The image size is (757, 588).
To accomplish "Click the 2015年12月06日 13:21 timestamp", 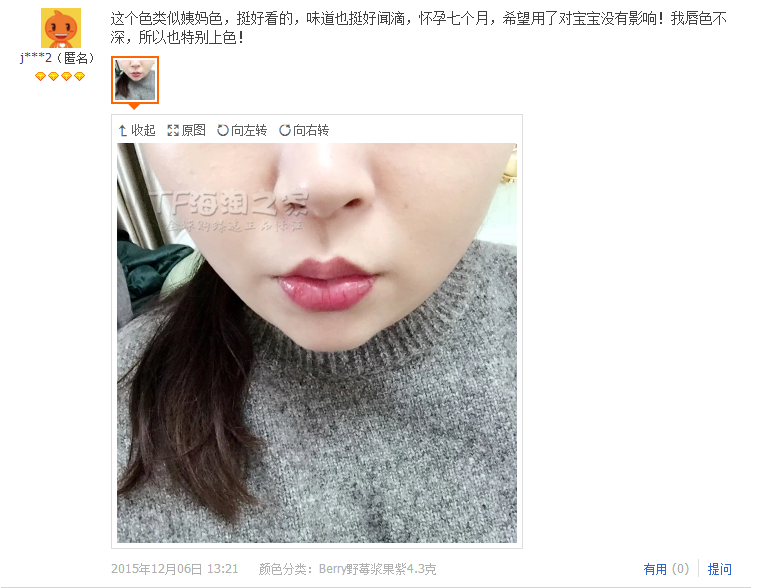I will pyautogui.click(x=175, y=569).
